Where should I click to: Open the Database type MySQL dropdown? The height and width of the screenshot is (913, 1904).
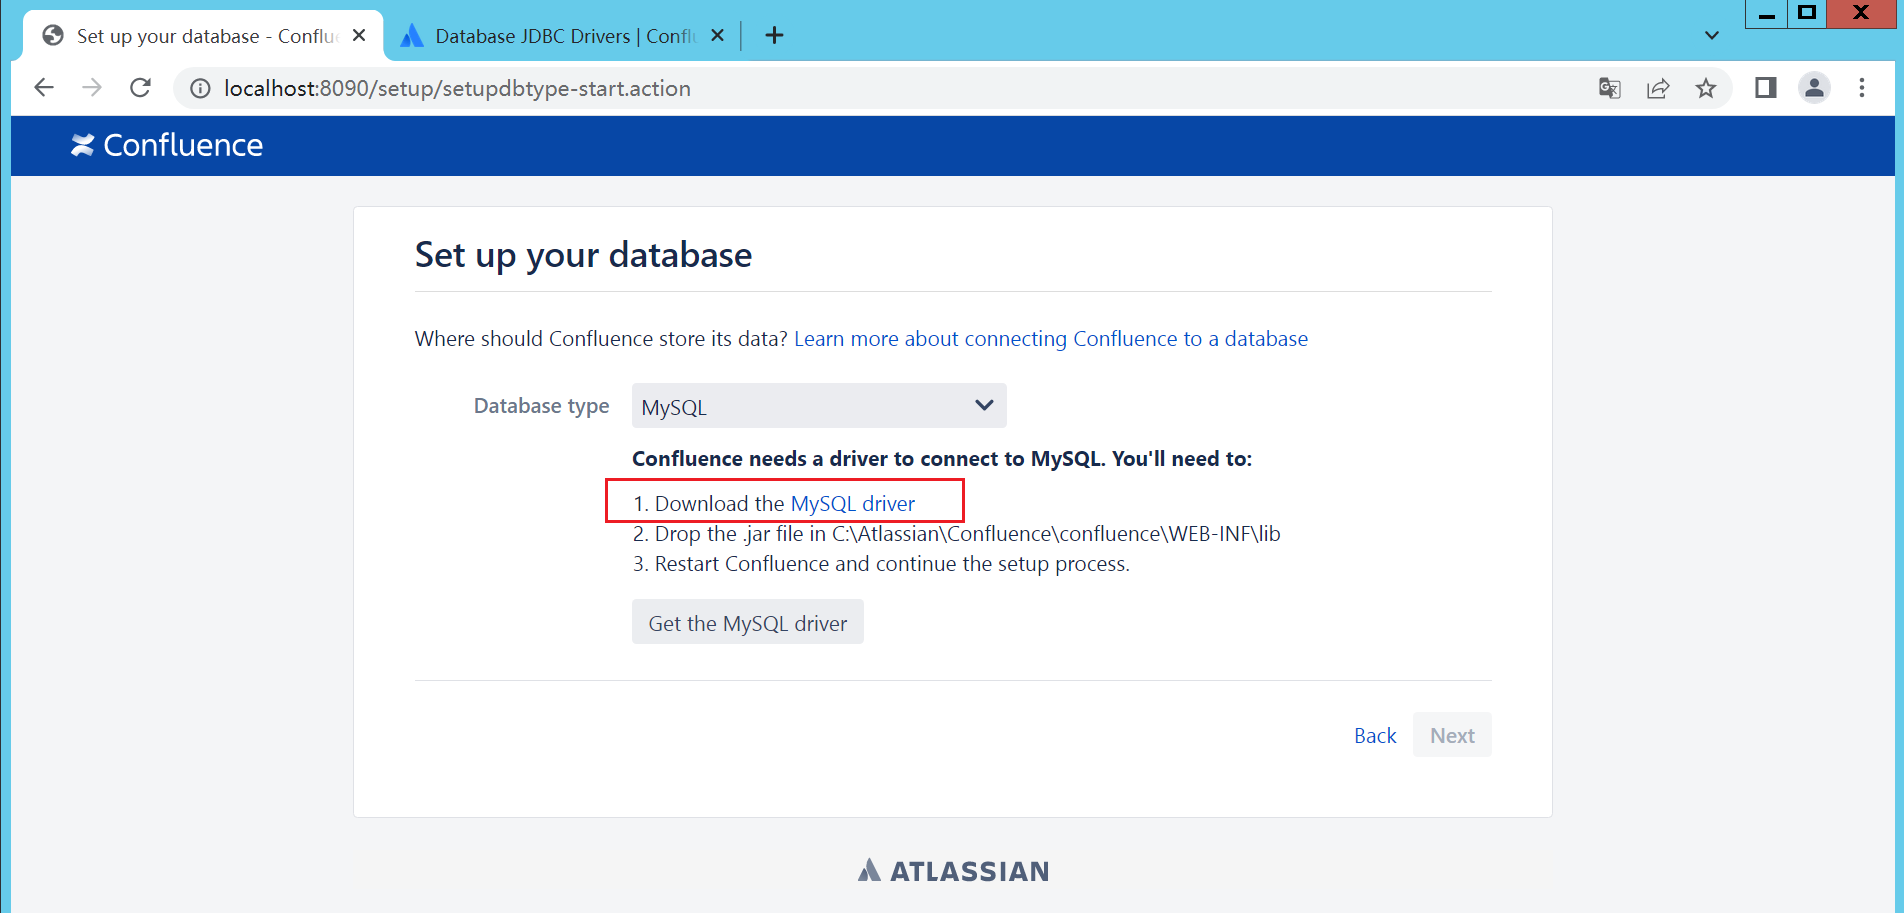pyautogui.click(x=819, y=406)
